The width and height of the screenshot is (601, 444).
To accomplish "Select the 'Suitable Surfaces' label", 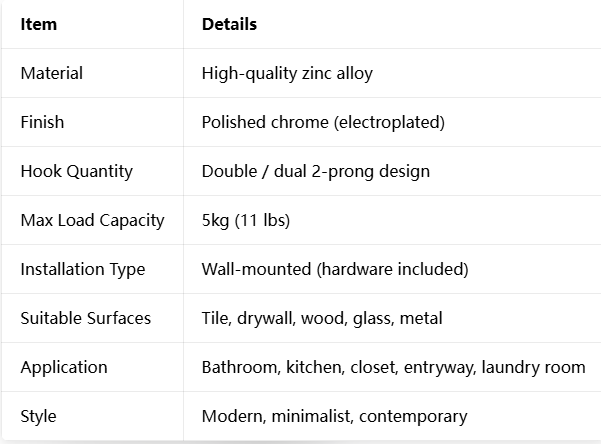I will pos(86,318).
